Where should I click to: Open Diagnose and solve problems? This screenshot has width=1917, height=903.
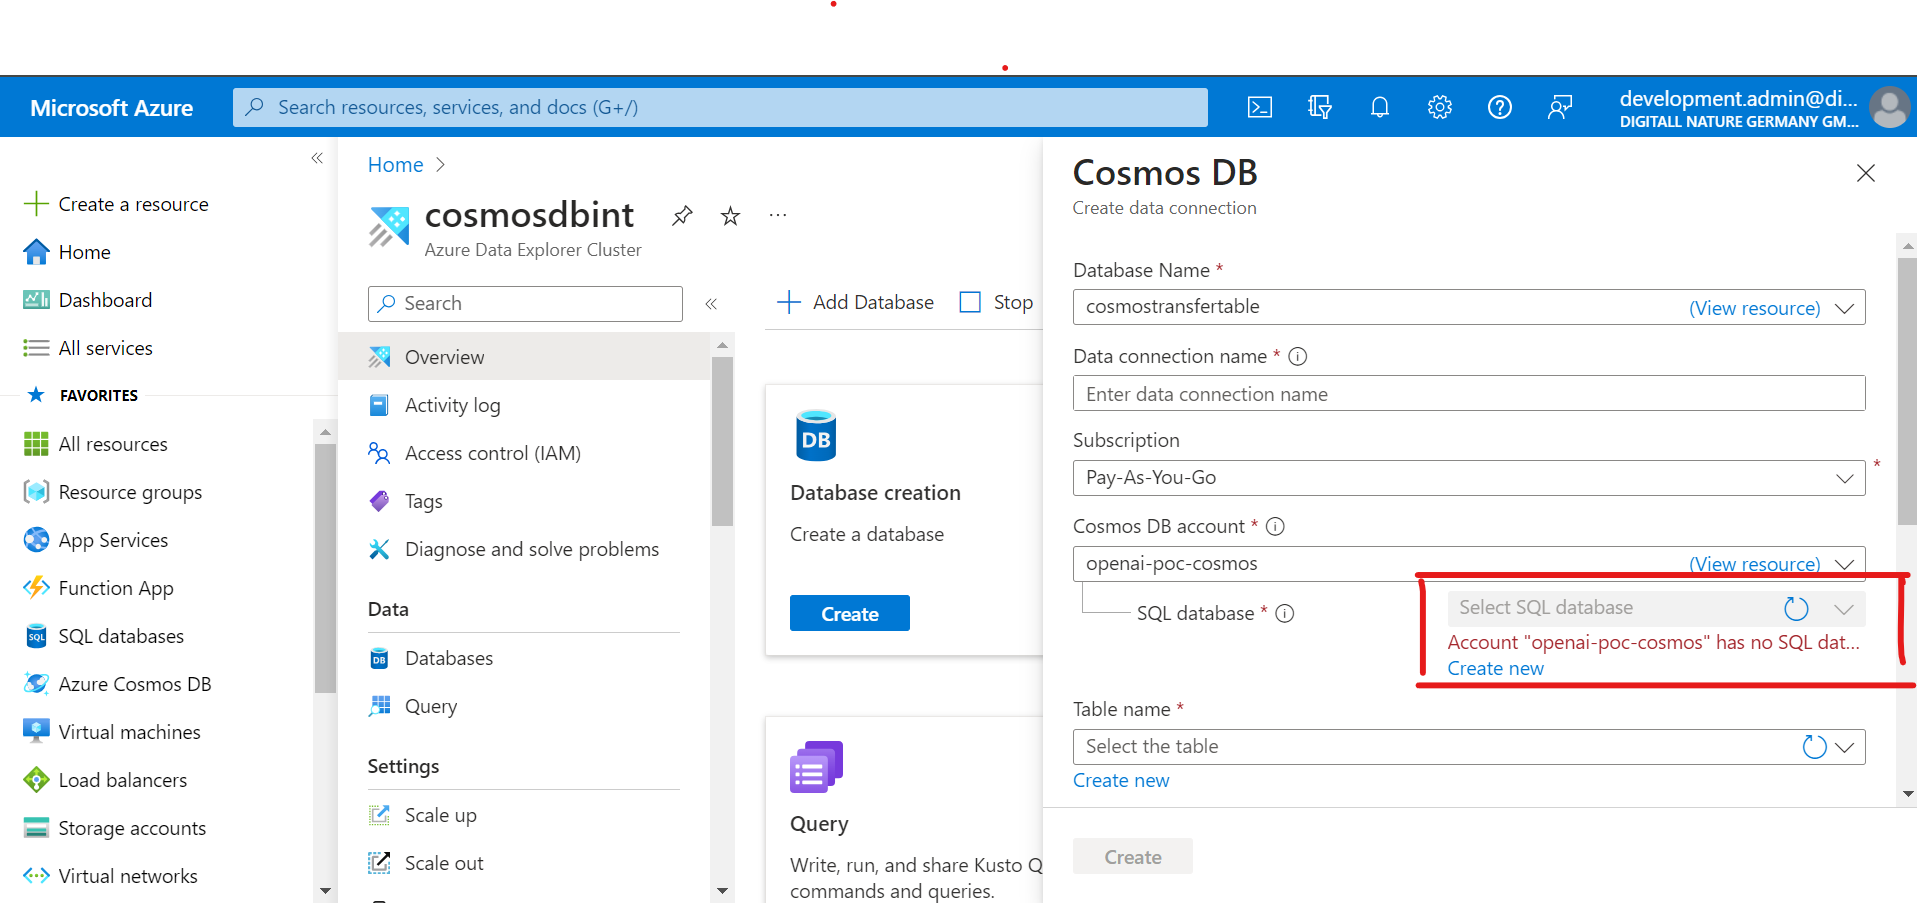point(531,548)
